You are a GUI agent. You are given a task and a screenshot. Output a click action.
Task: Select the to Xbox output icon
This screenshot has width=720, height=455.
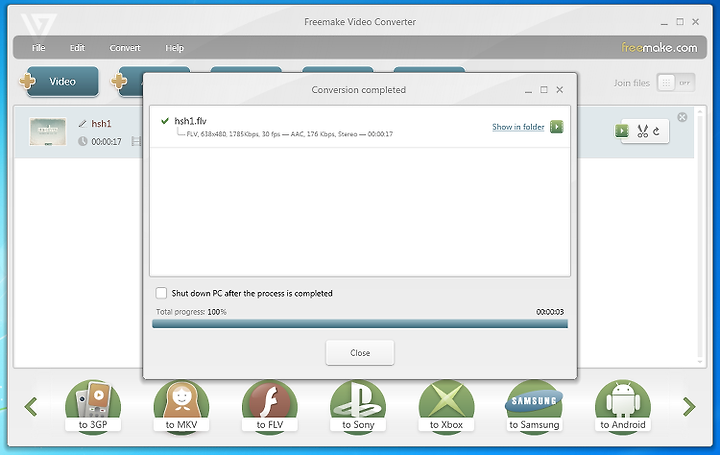(446, 406)
